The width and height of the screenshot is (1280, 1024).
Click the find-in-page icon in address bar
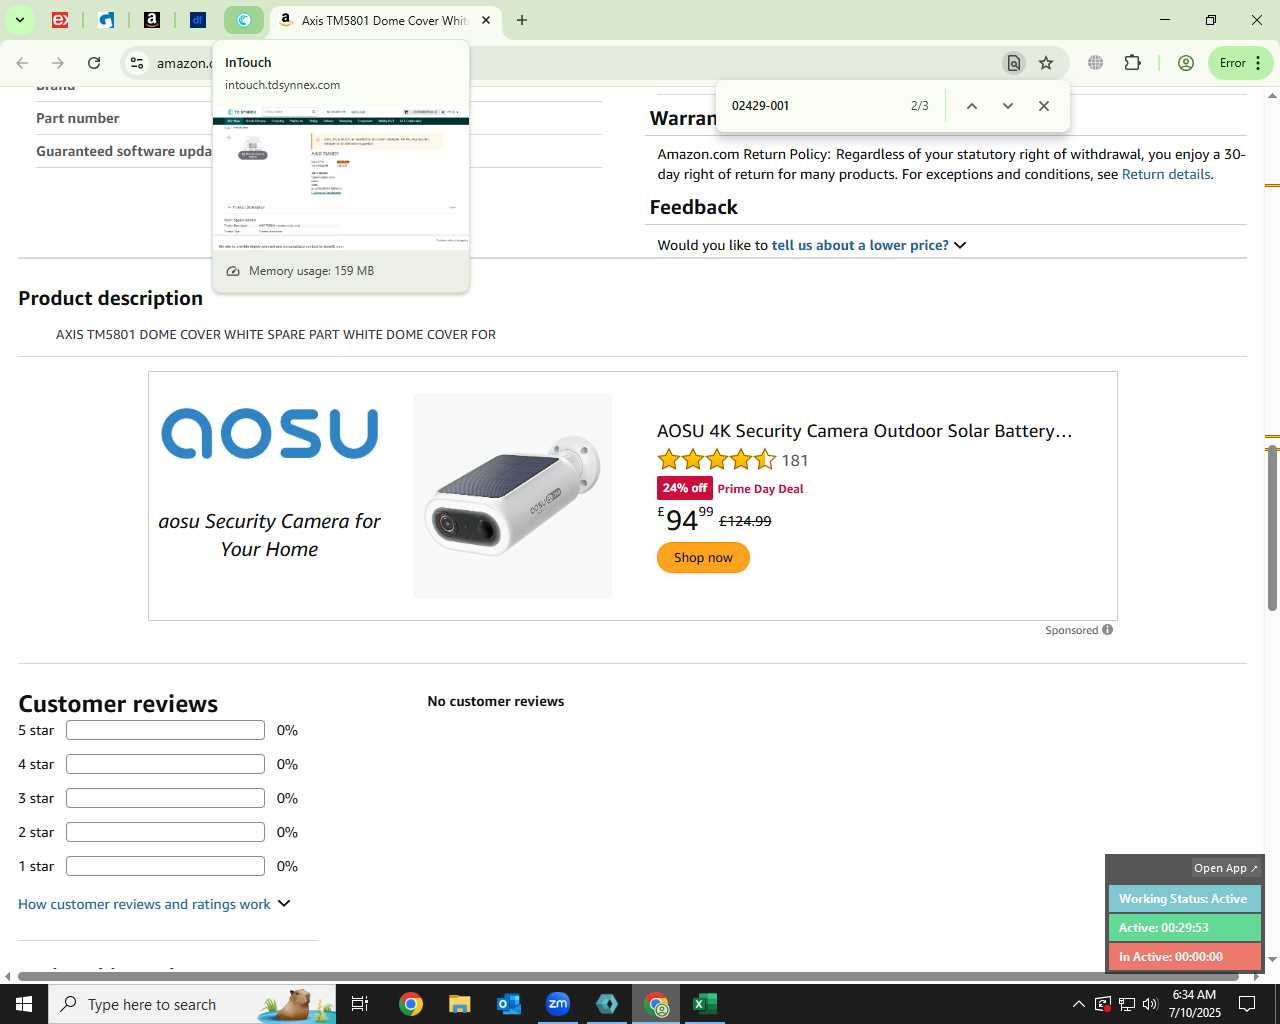click(1014, 63)
